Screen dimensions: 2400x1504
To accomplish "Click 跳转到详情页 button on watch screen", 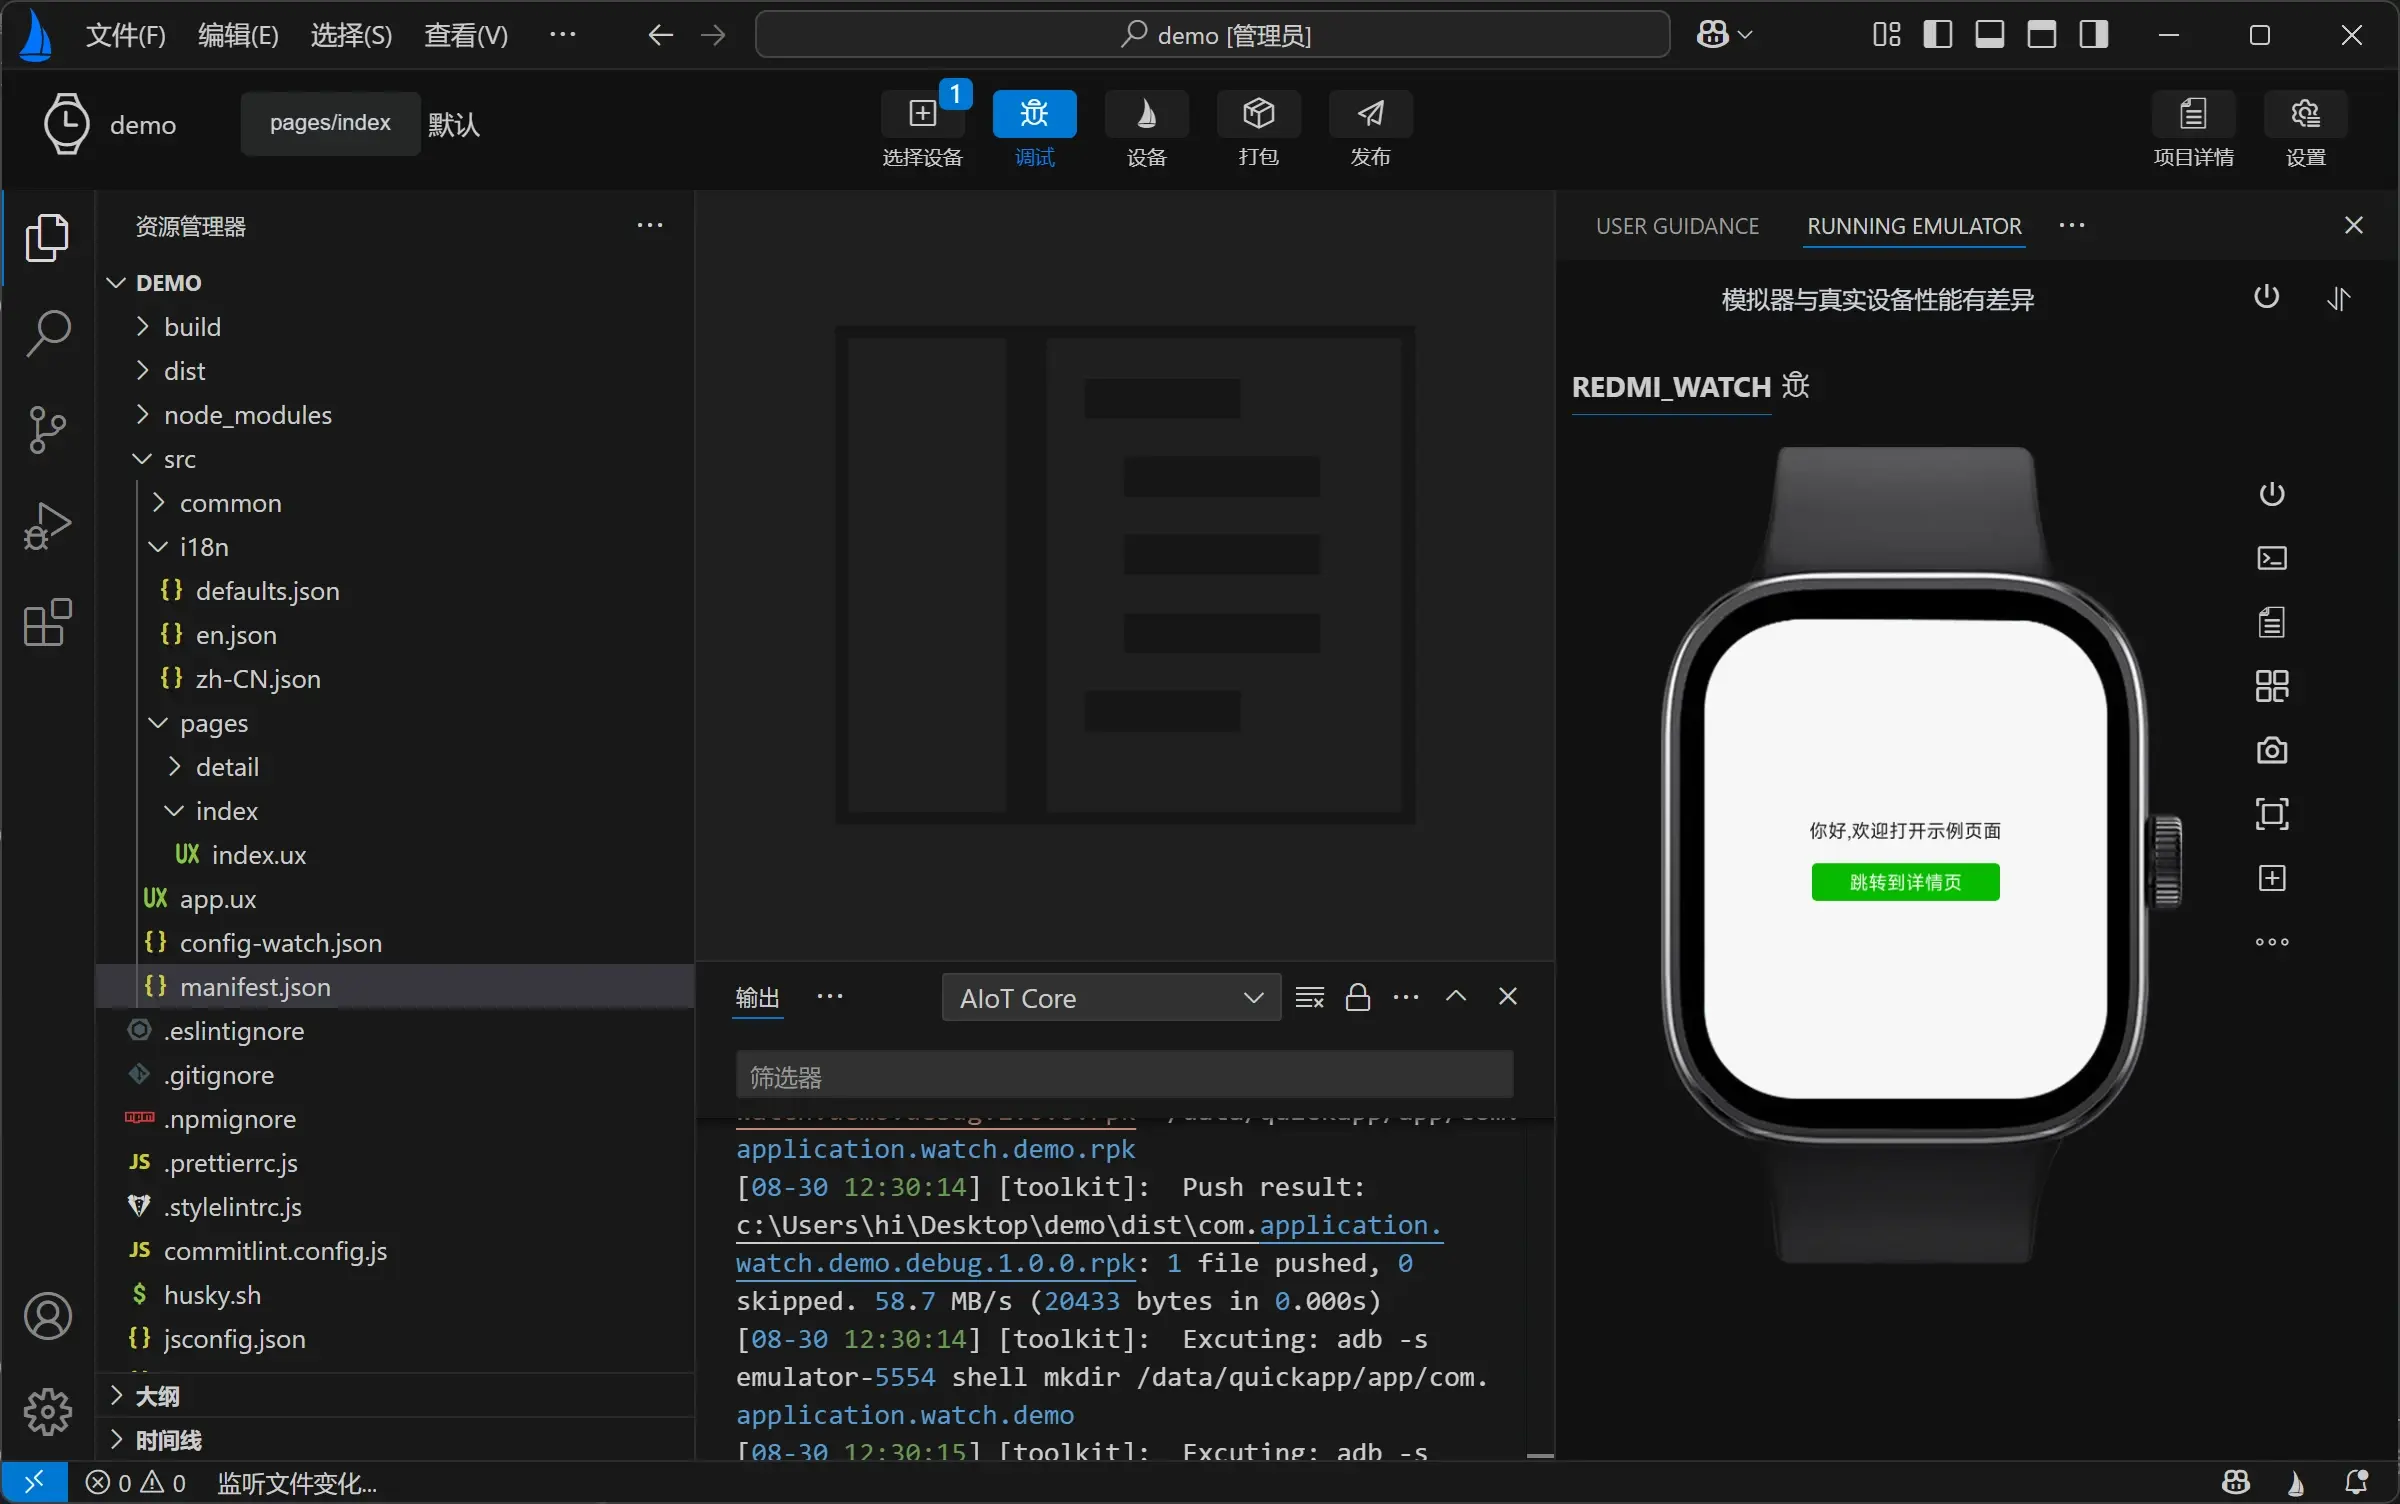I will point(1905,882).
